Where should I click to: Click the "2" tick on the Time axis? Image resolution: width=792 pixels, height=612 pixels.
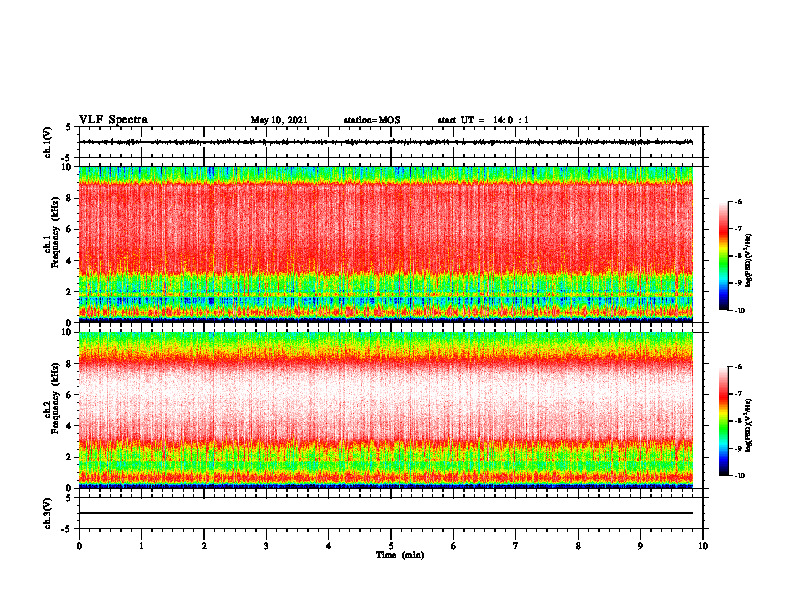[204, 546]
